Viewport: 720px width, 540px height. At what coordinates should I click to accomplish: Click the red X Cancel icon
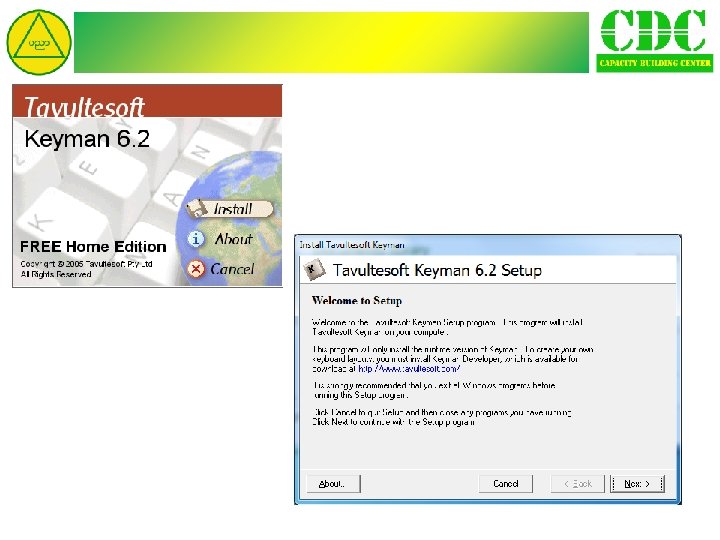pos(196,269)
